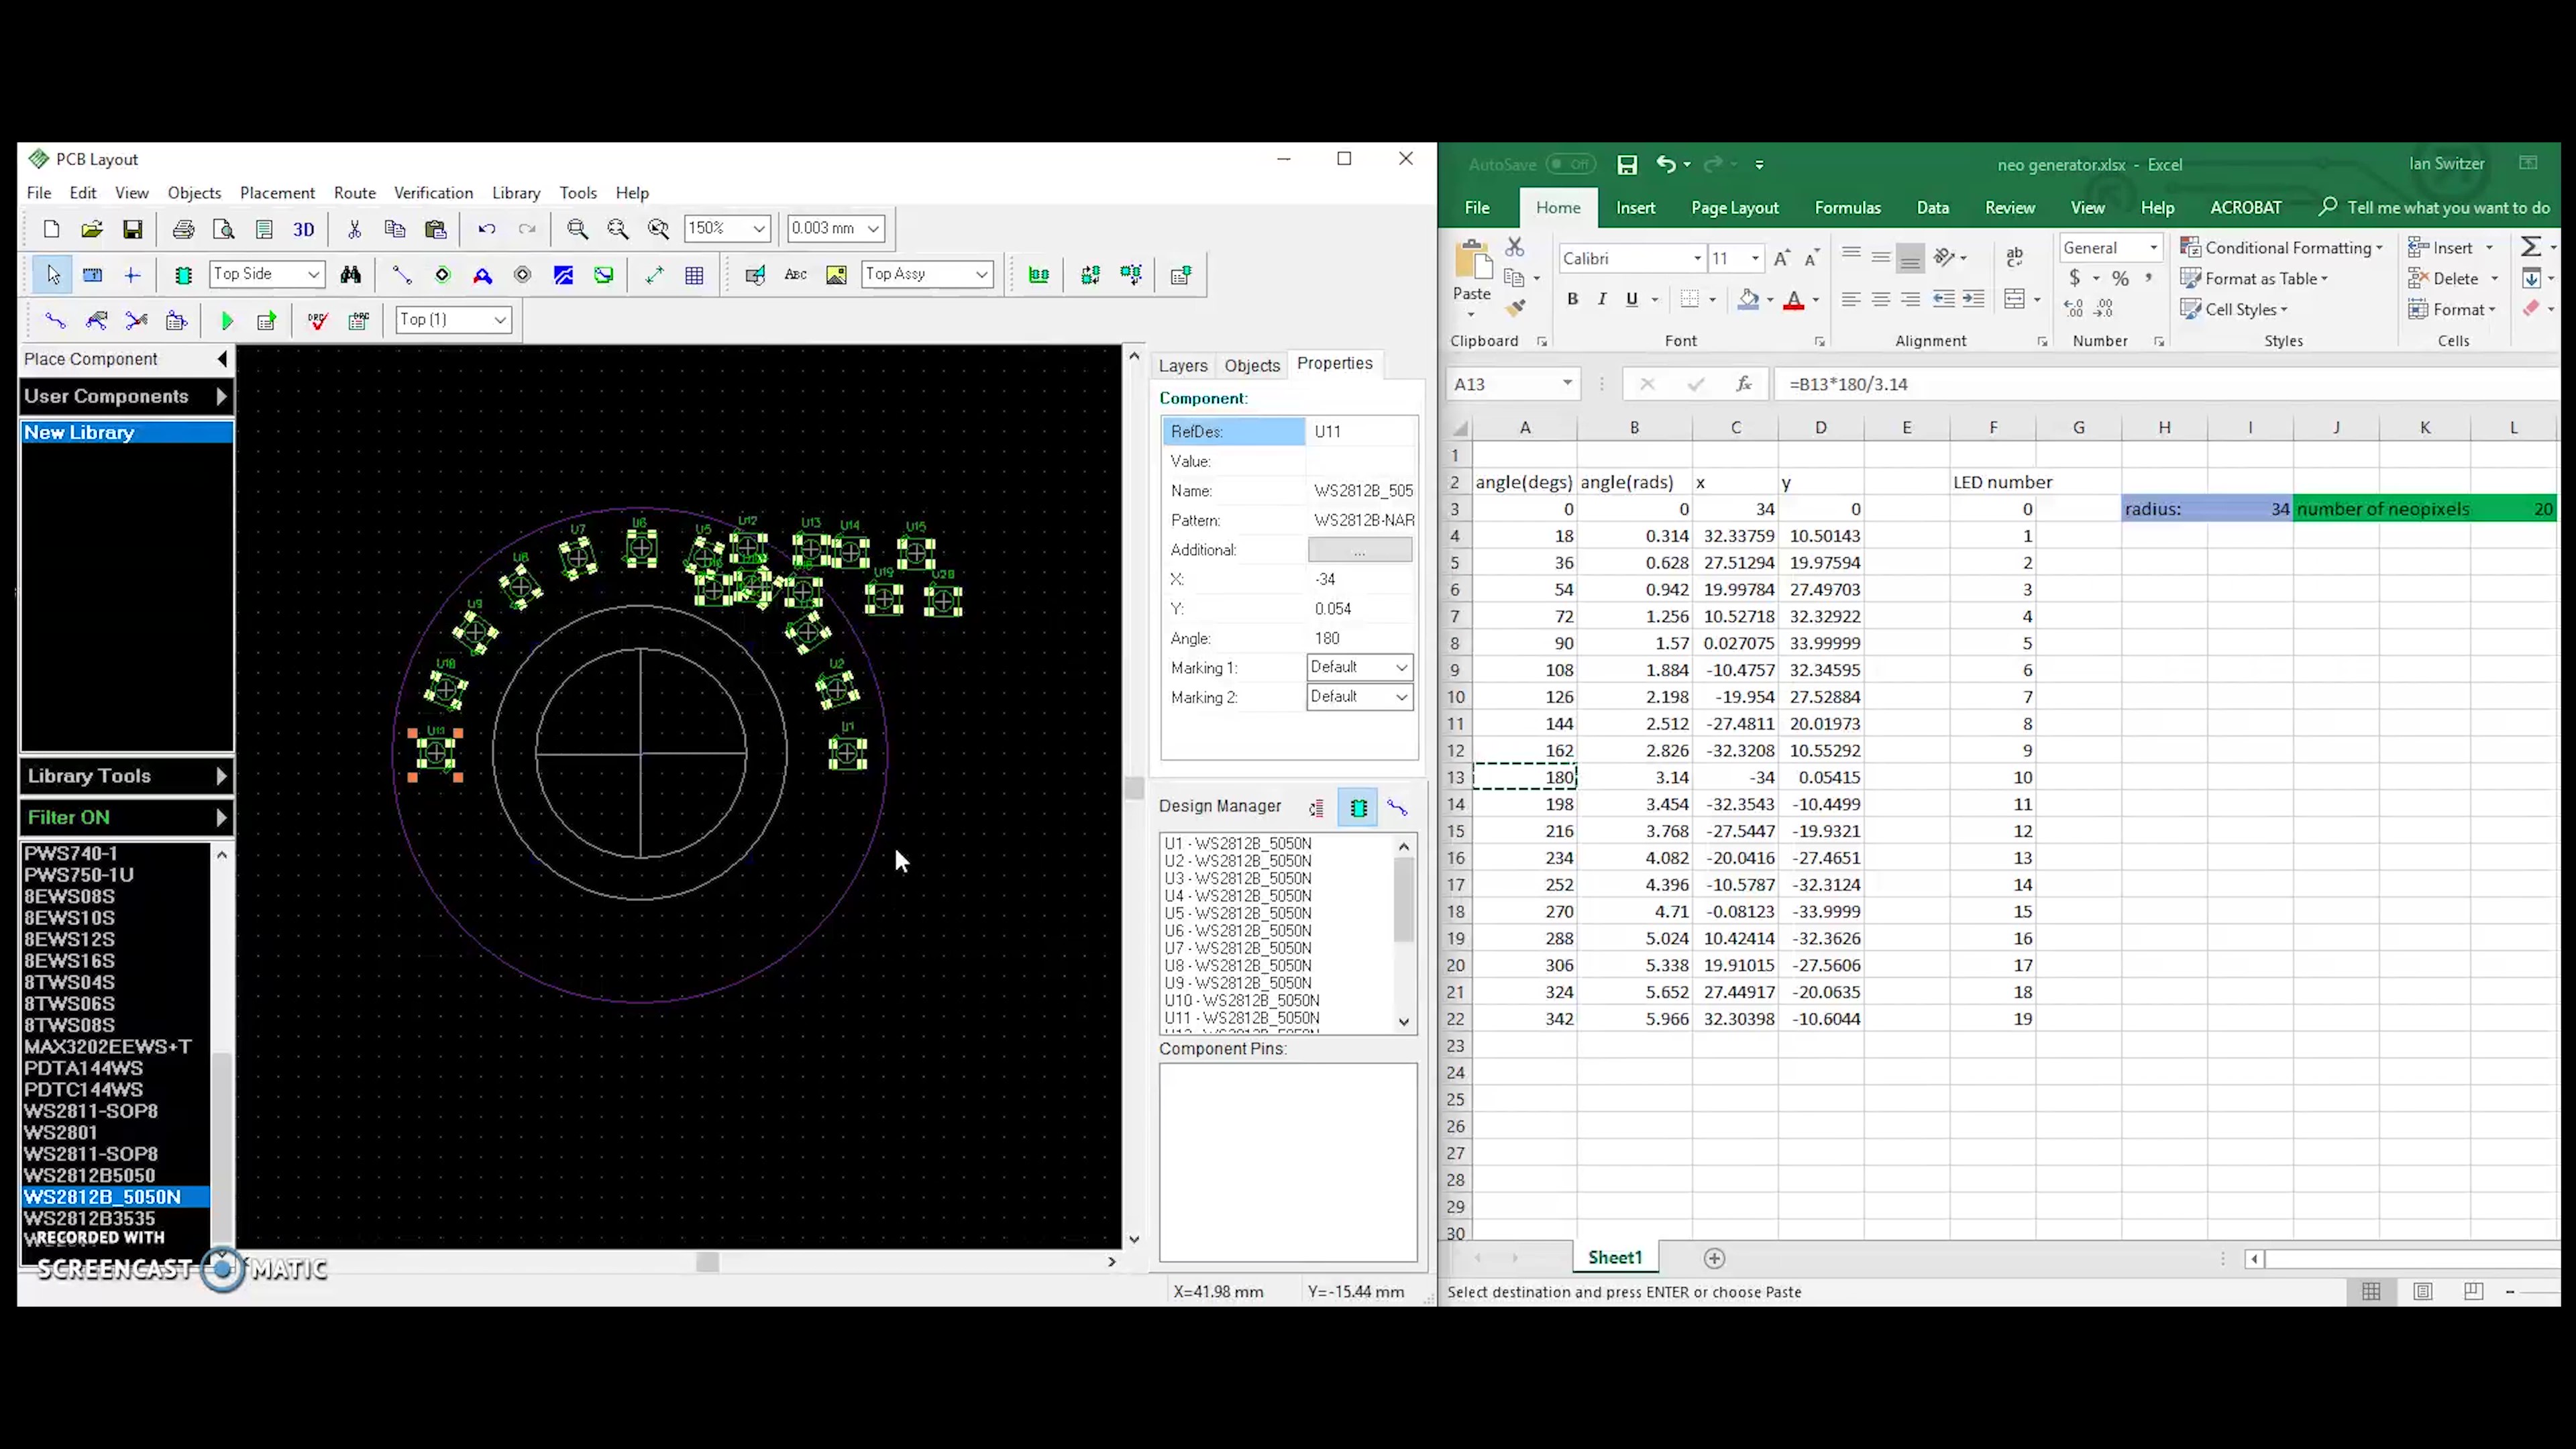
Task: Toggle Excel AutoSave switch
Action: point(1570,165)
